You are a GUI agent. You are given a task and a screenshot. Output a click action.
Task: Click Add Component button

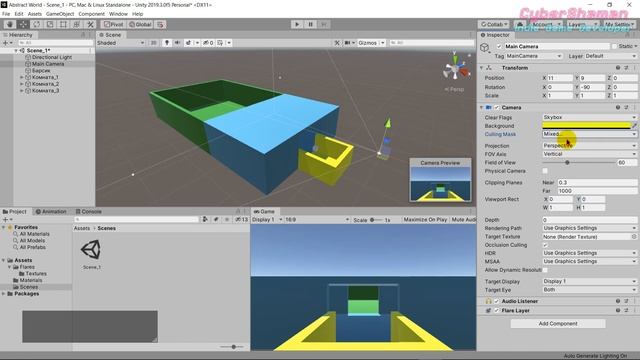(x=558, y=324)
